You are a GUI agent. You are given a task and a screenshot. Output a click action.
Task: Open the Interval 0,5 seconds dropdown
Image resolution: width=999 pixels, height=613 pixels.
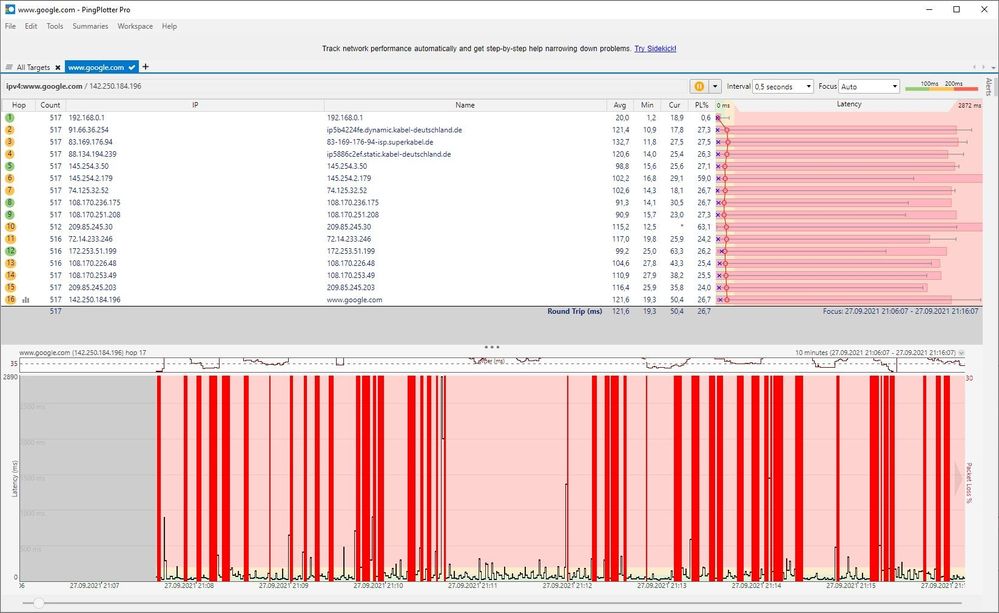[x=783, y=86]
